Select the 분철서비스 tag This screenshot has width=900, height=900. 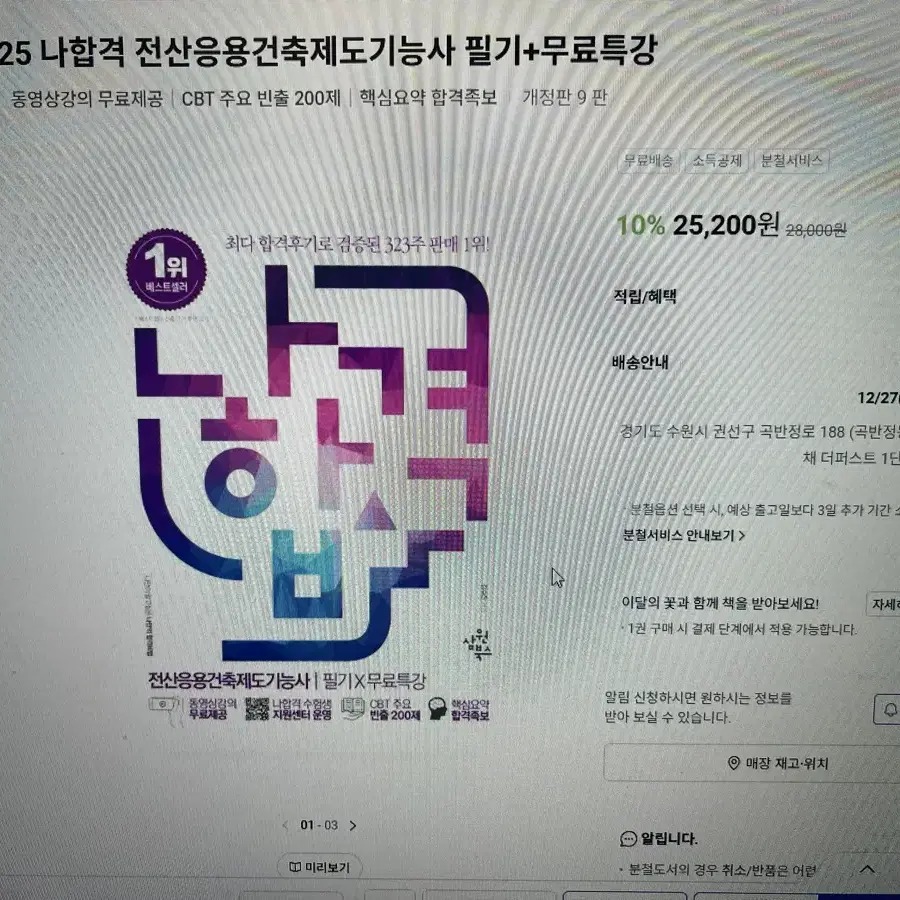tap(792, 160)
